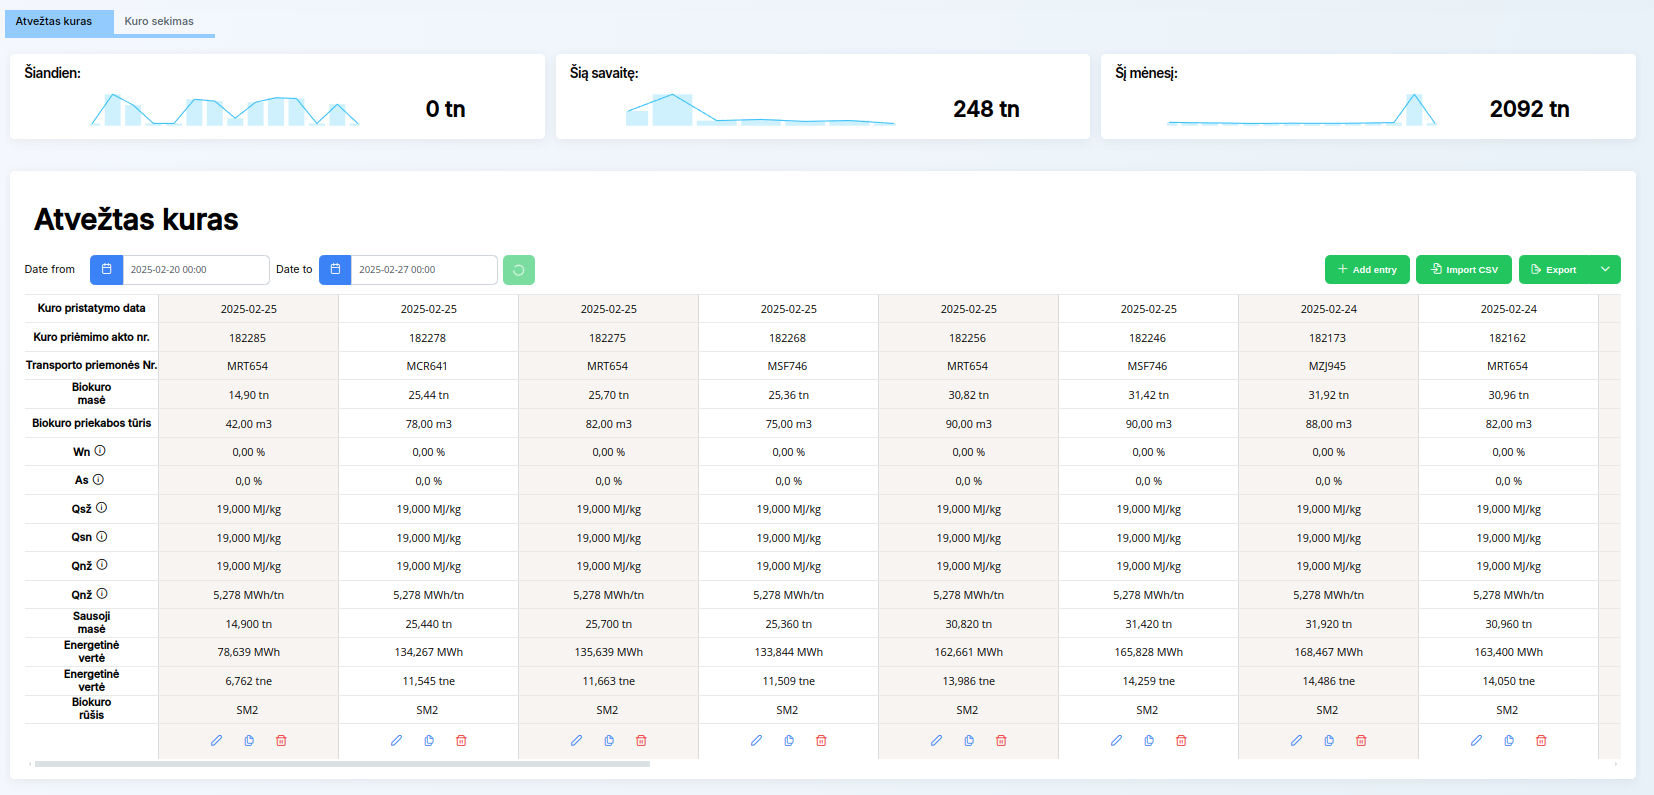This screenshot has width=1654, height=795.
Task: Show info tooltip for Wn row
Action: 100,451
